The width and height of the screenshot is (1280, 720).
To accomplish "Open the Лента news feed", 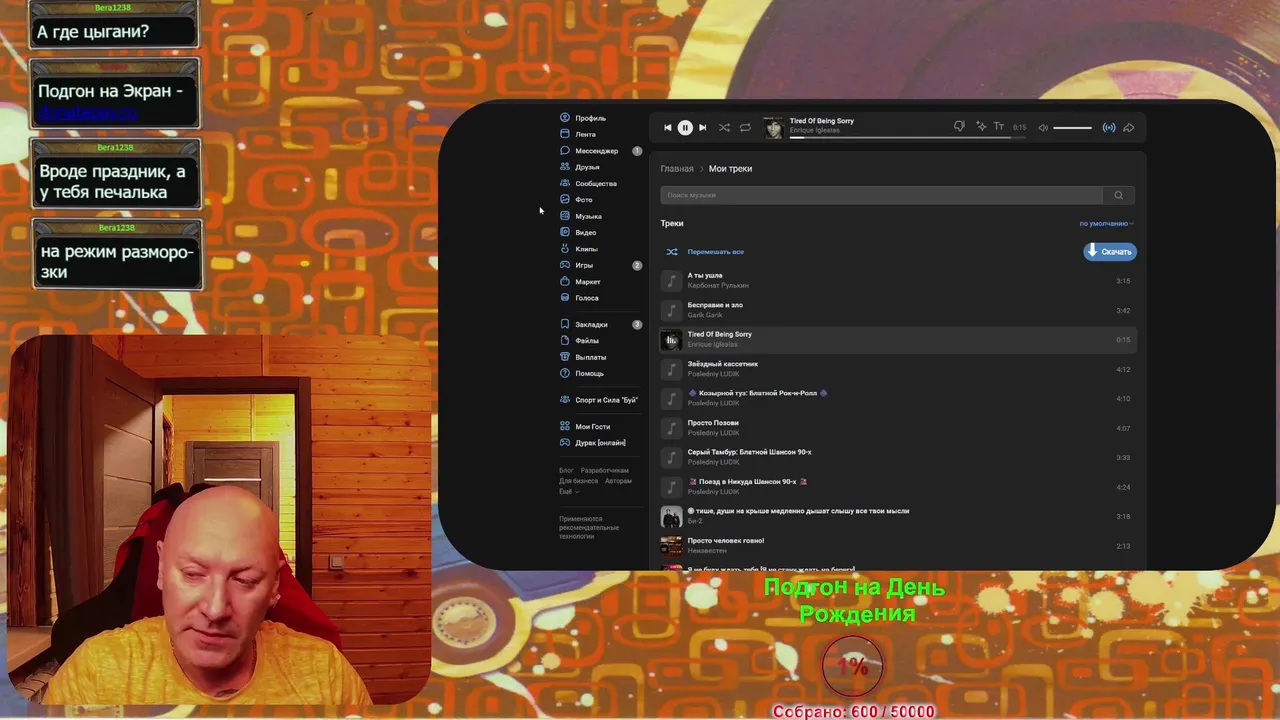I will [x=579, y=134].
